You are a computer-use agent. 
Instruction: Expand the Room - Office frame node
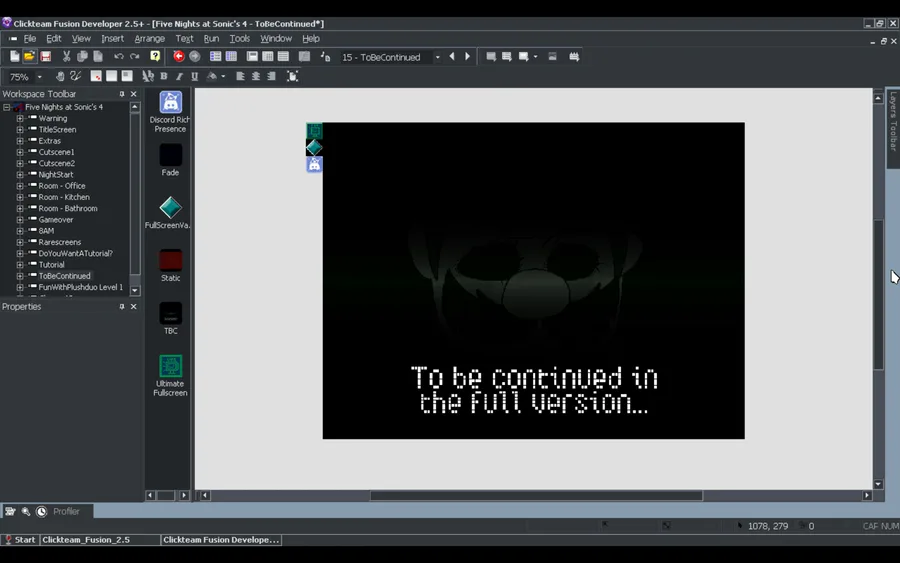(x=20, y=186)
